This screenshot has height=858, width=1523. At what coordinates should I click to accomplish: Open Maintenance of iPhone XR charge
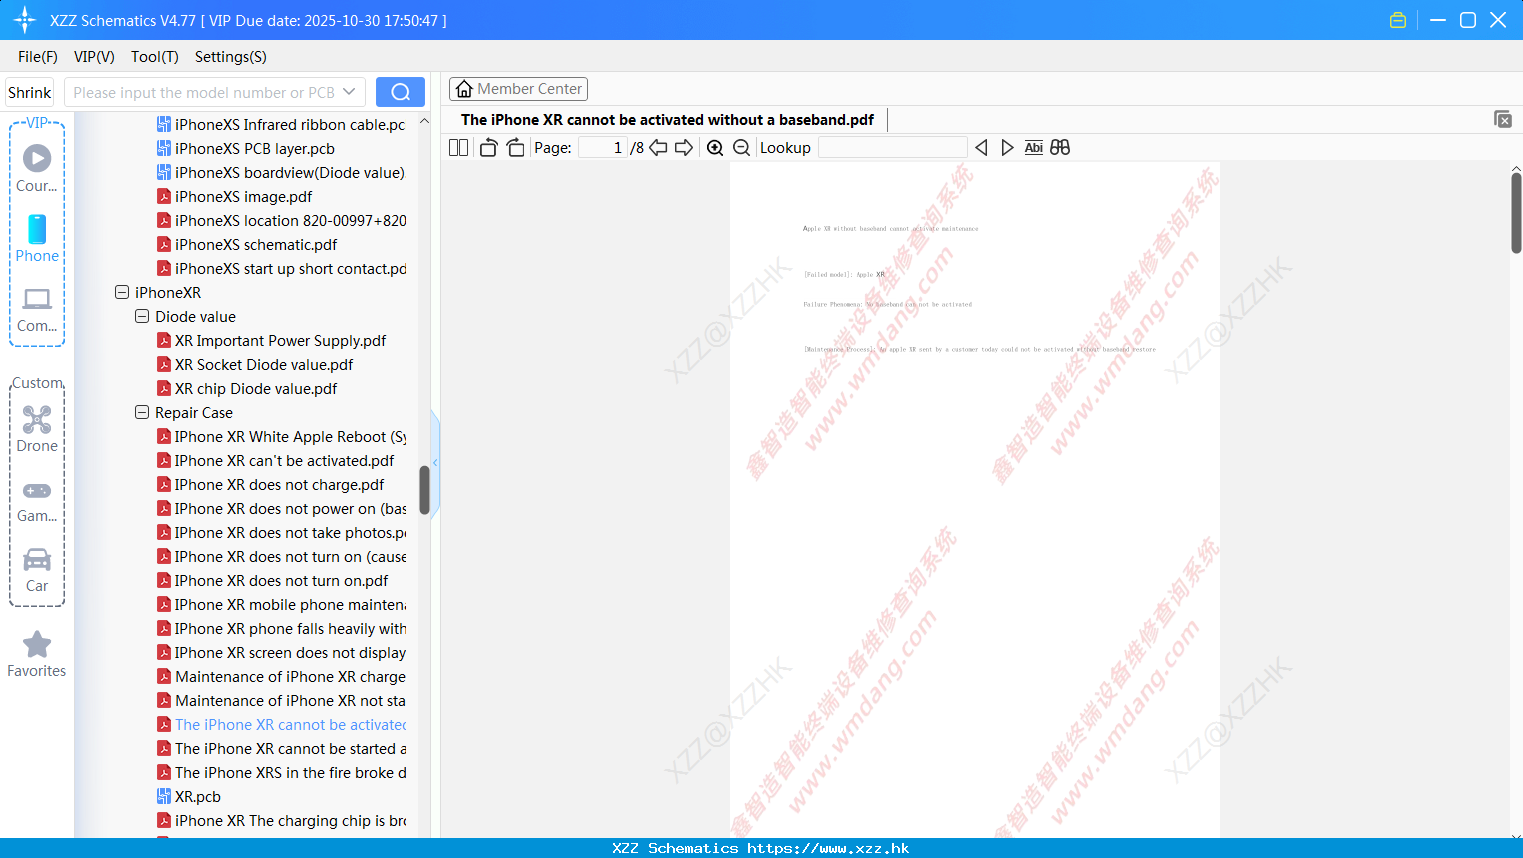290,676
